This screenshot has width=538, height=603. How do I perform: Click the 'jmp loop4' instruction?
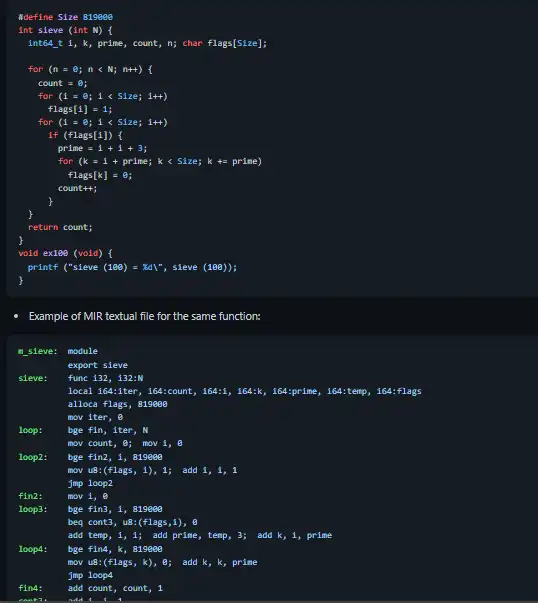tap(90, 575)
